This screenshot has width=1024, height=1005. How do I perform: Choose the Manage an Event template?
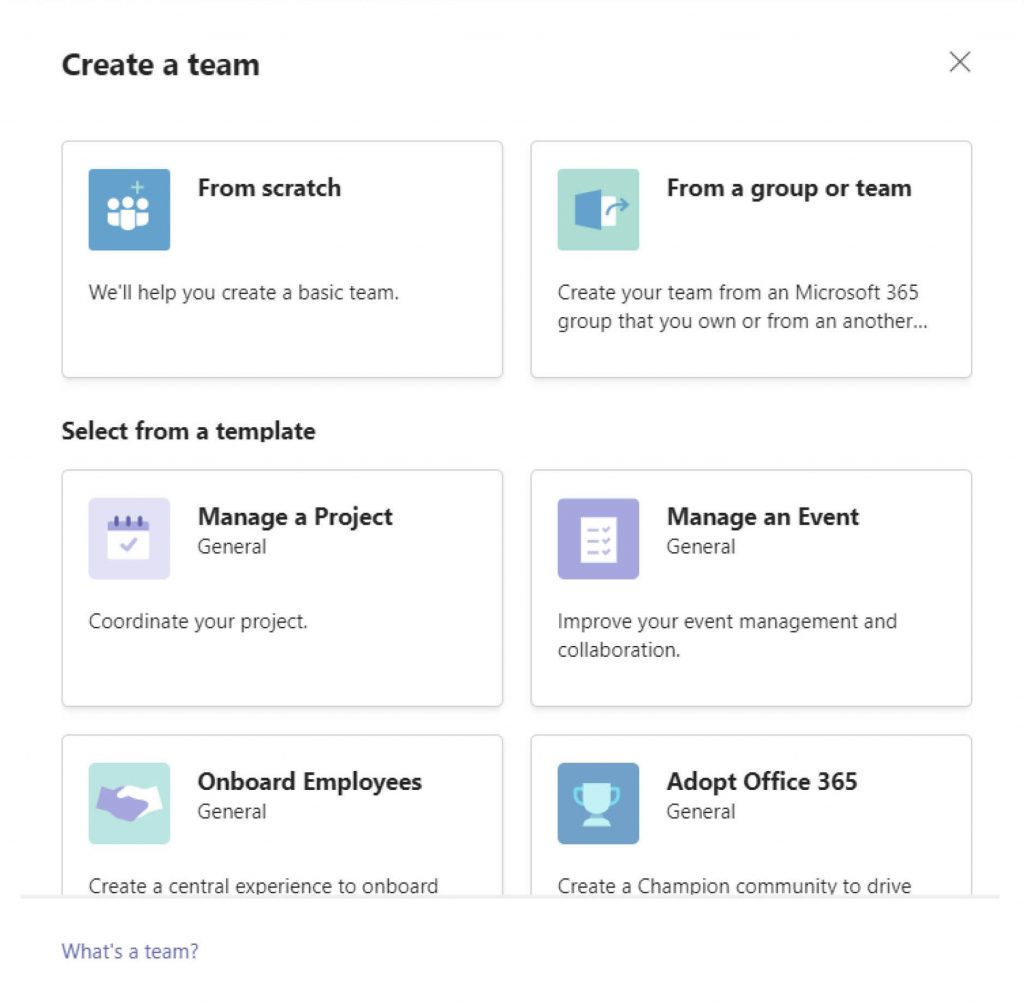click(x=750, y=586)
